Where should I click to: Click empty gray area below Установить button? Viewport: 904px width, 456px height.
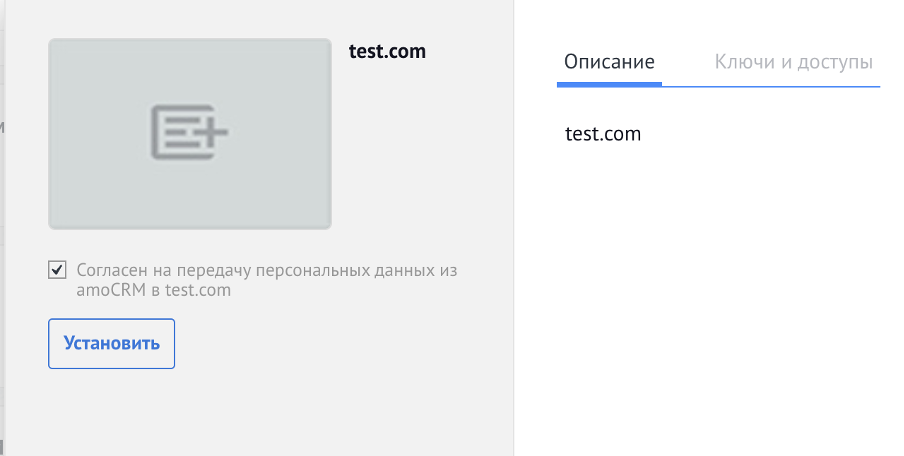point(259,412)
